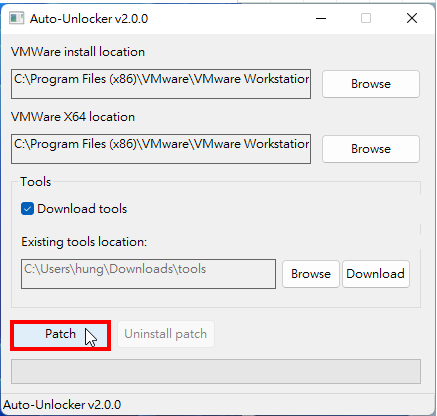Browse for VMWare X64 location
Image resolution: width=437 pixels, height=416 pixels.
[371, 149]
